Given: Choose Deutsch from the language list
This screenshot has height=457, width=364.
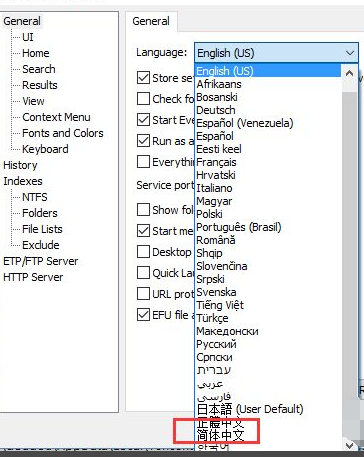Looking at the screenshot, I should [x=216, y=110].
